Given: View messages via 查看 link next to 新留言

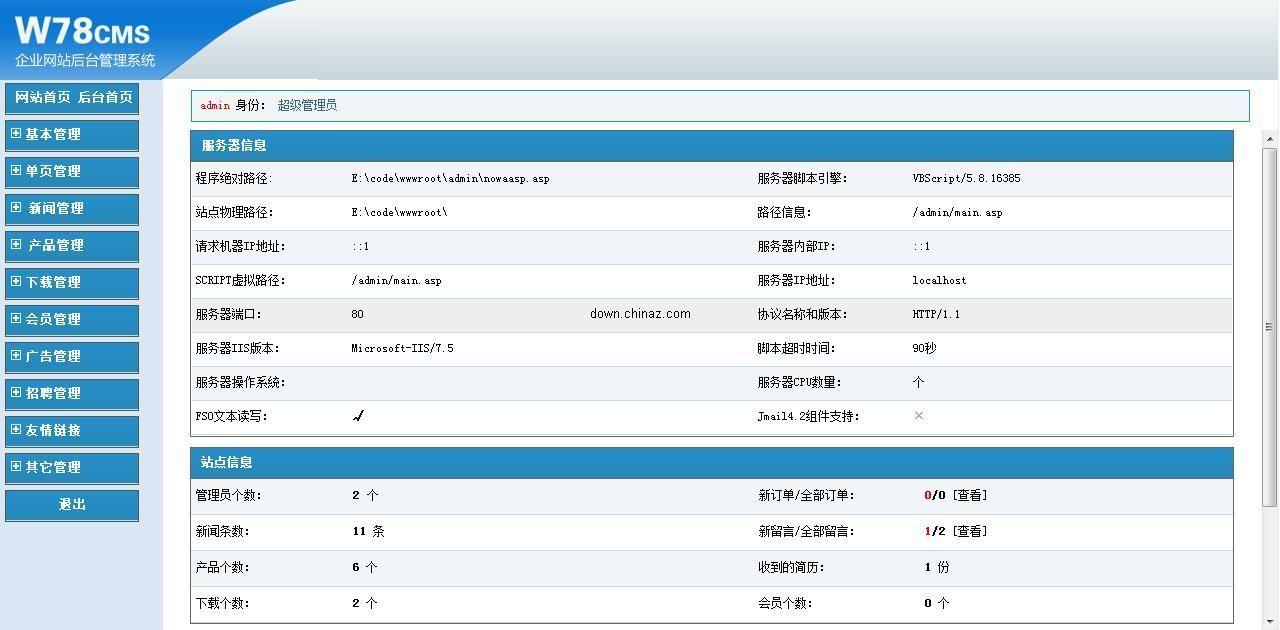Looking at the screenshot, I should pos(969,531).
